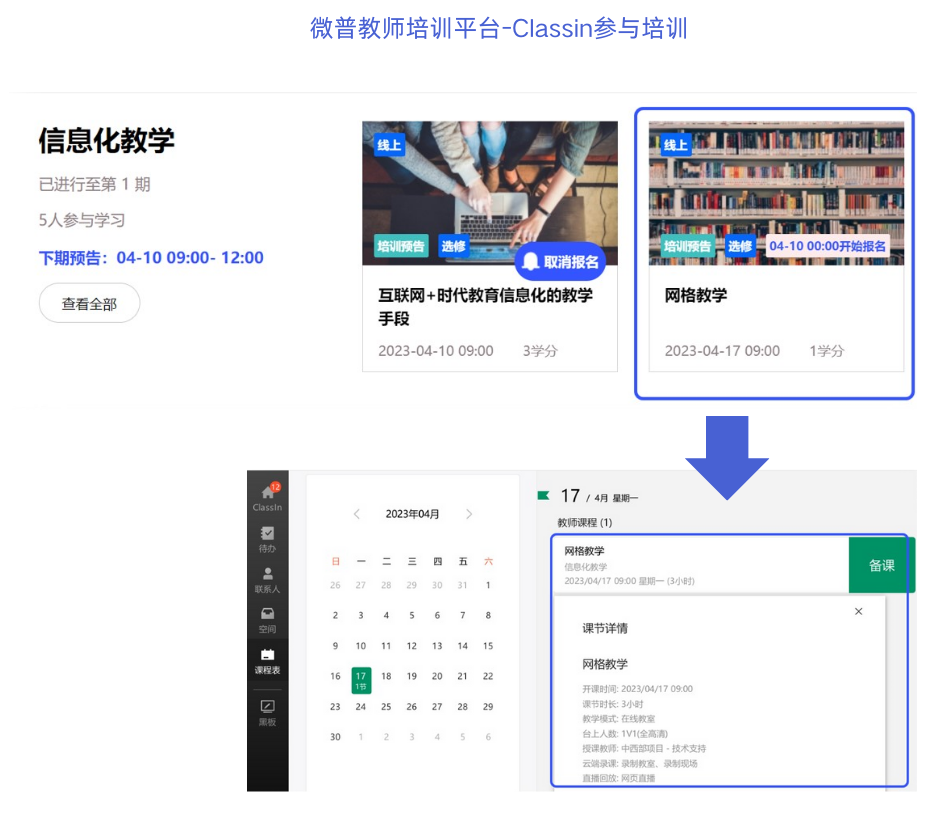The image size is (950, 820).
Task: Click the 2023年04月 month label
Action: pos(413,514)
